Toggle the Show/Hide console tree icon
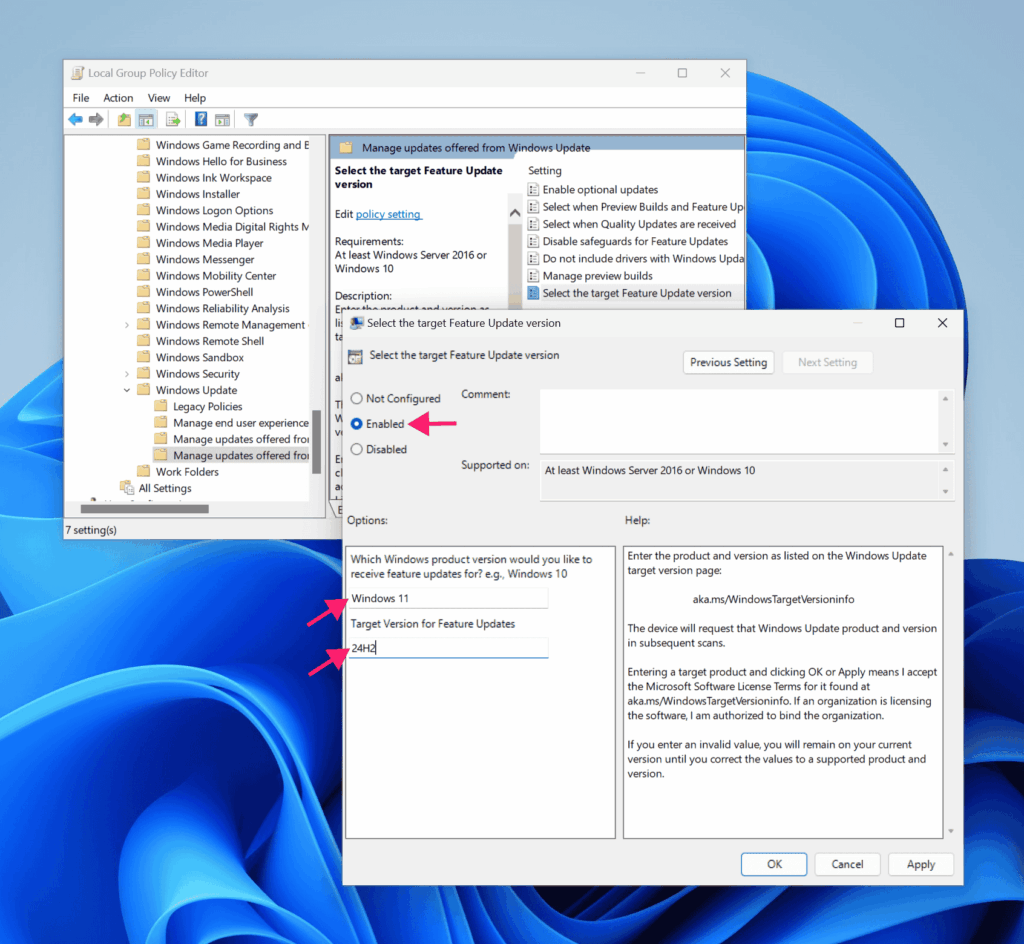This screenshot has height=944, width=1024. click(146, 119)
